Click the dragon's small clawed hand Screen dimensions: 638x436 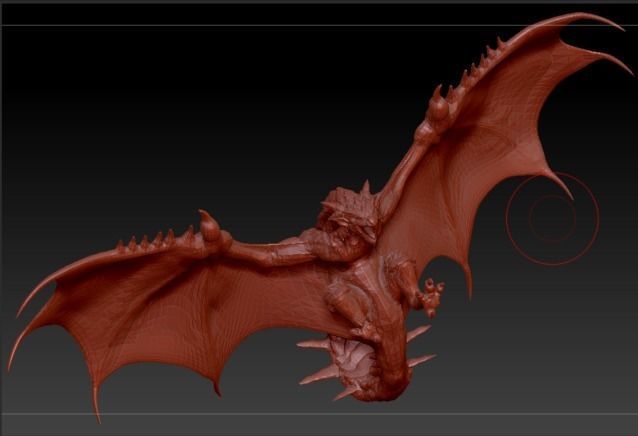click(x=431, y=297)
